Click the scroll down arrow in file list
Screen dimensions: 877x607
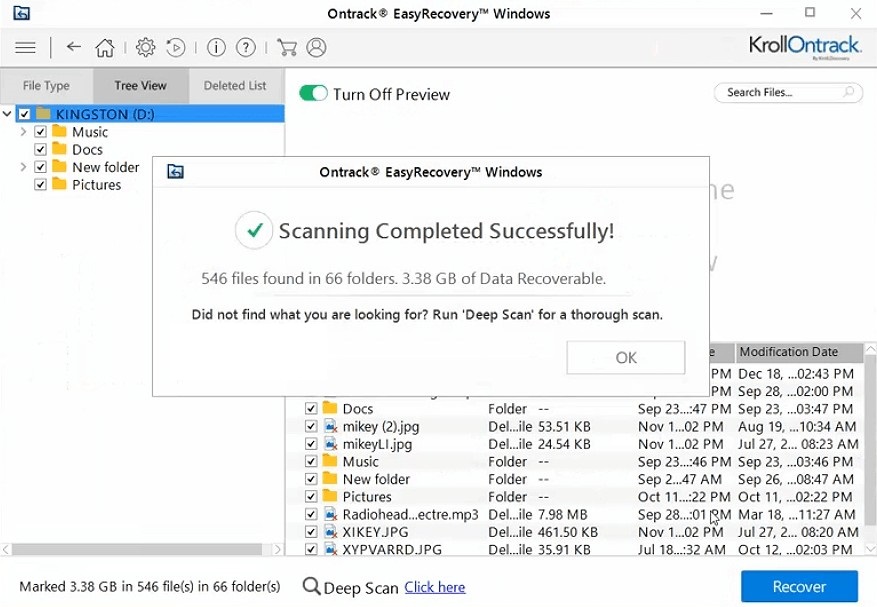click(x=870, y=549)
